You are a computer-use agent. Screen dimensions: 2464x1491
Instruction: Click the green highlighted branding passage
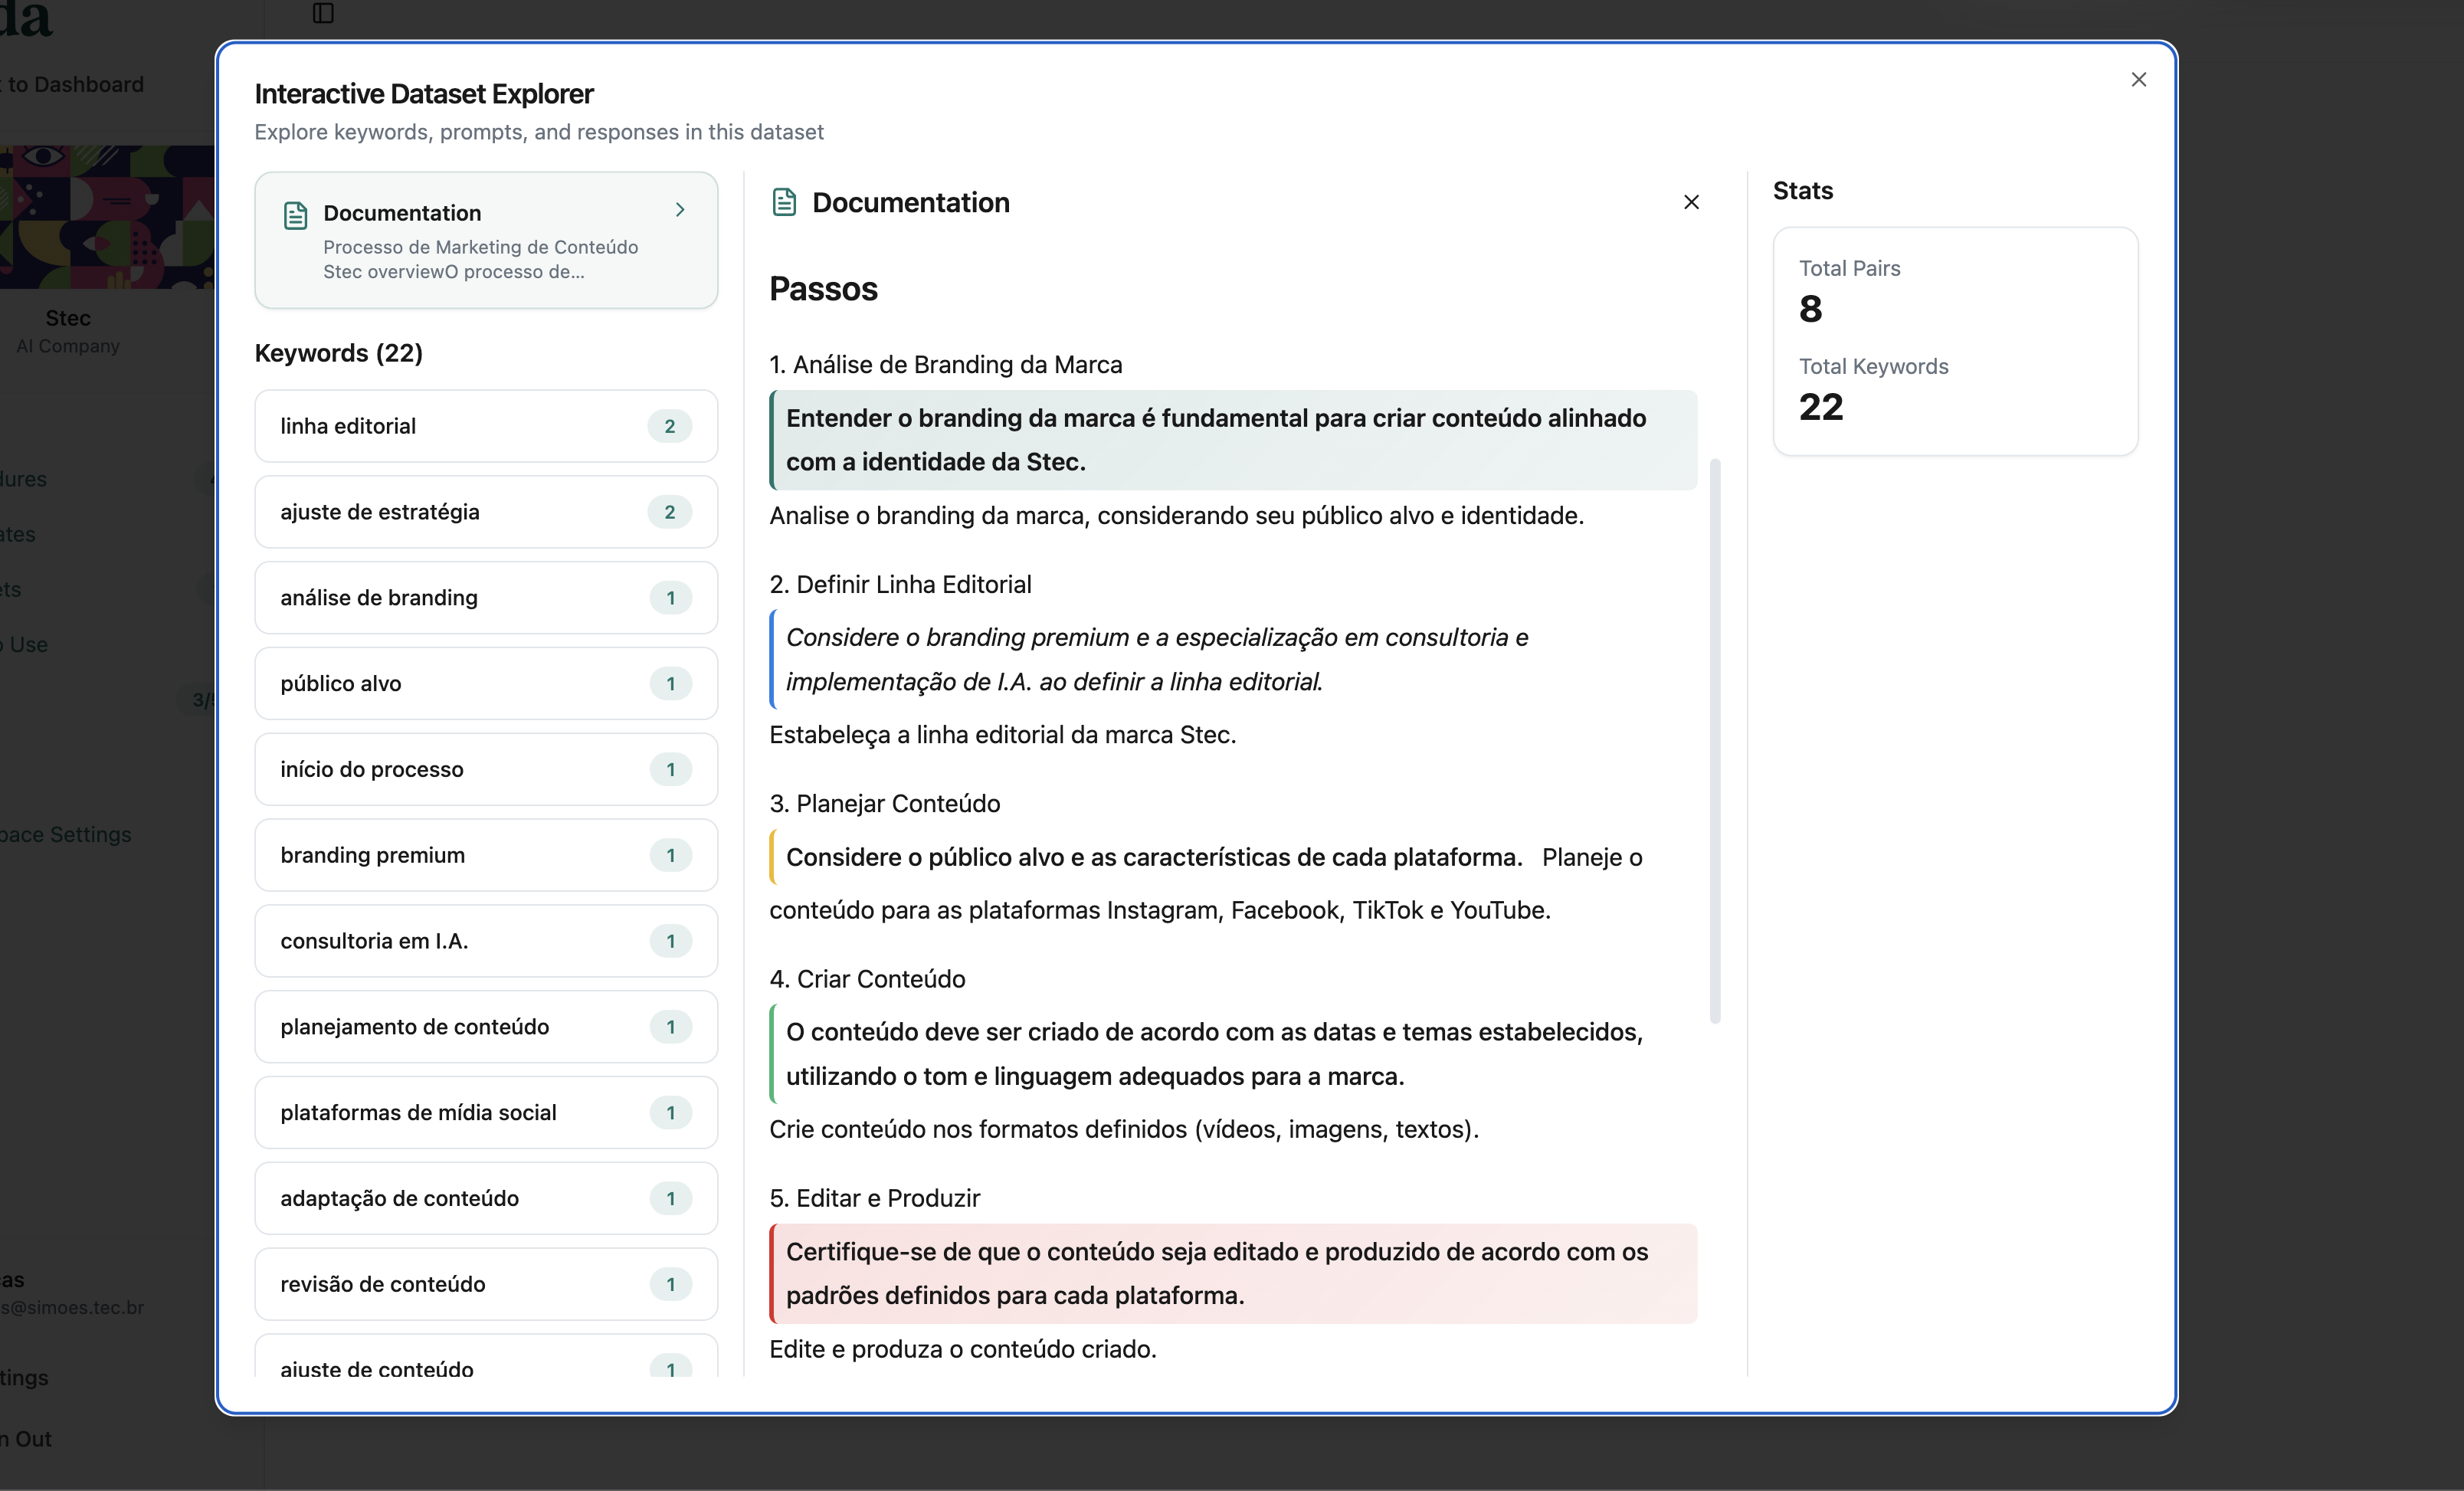pyautogui.click(x=1232, y=440)
